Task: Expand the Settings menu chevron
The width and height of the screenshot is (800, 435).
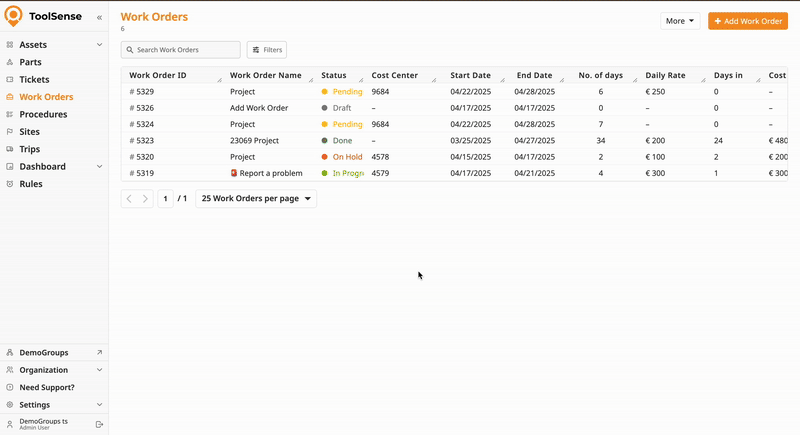Action: point(99,404)
